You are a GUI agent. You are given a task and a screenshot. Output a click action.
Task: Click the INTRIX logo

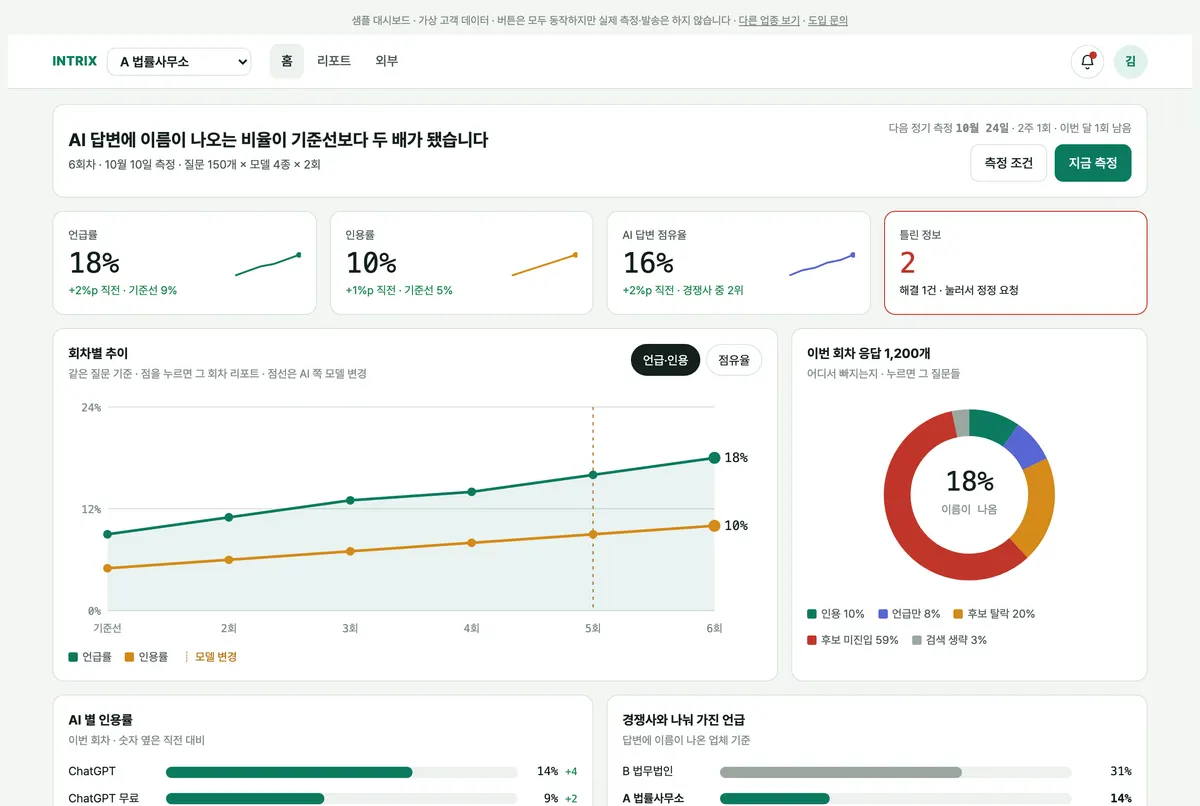[x=75, y=61]
